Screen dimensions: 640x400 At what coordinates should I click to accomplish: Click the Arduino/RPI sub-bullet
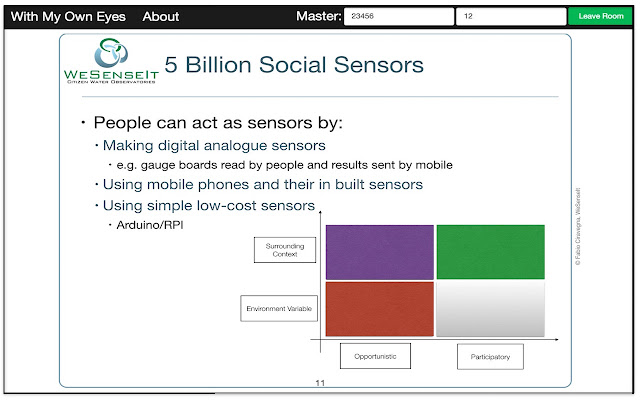point(150,225)
